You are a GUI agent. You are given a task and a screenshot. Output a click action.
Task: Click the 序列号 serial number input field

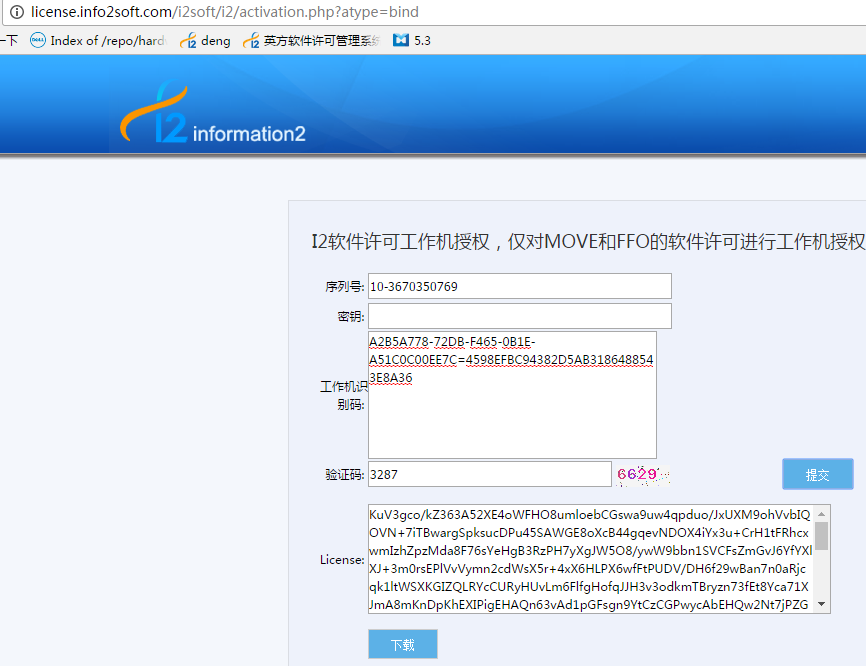tap(520, 286)
